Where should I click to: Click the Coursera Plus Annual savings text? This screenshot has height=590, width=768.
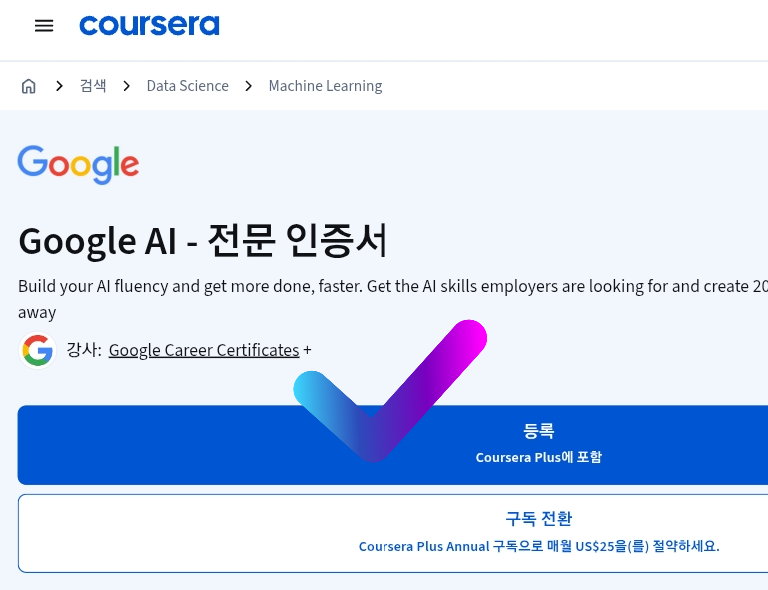coord(539,546)
